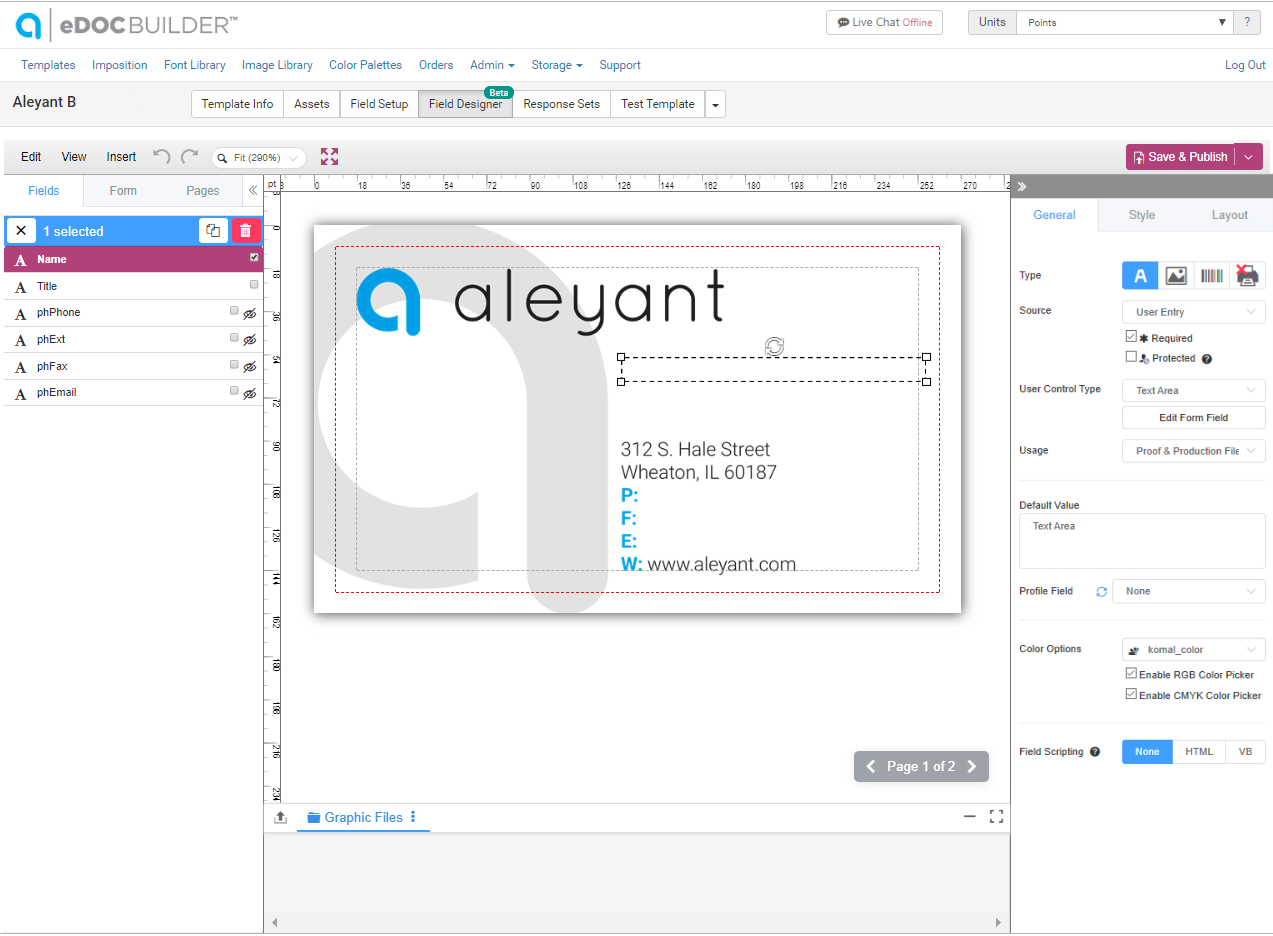Select the Text field type icon
1273x936 pixels.
click(1140, 276)
